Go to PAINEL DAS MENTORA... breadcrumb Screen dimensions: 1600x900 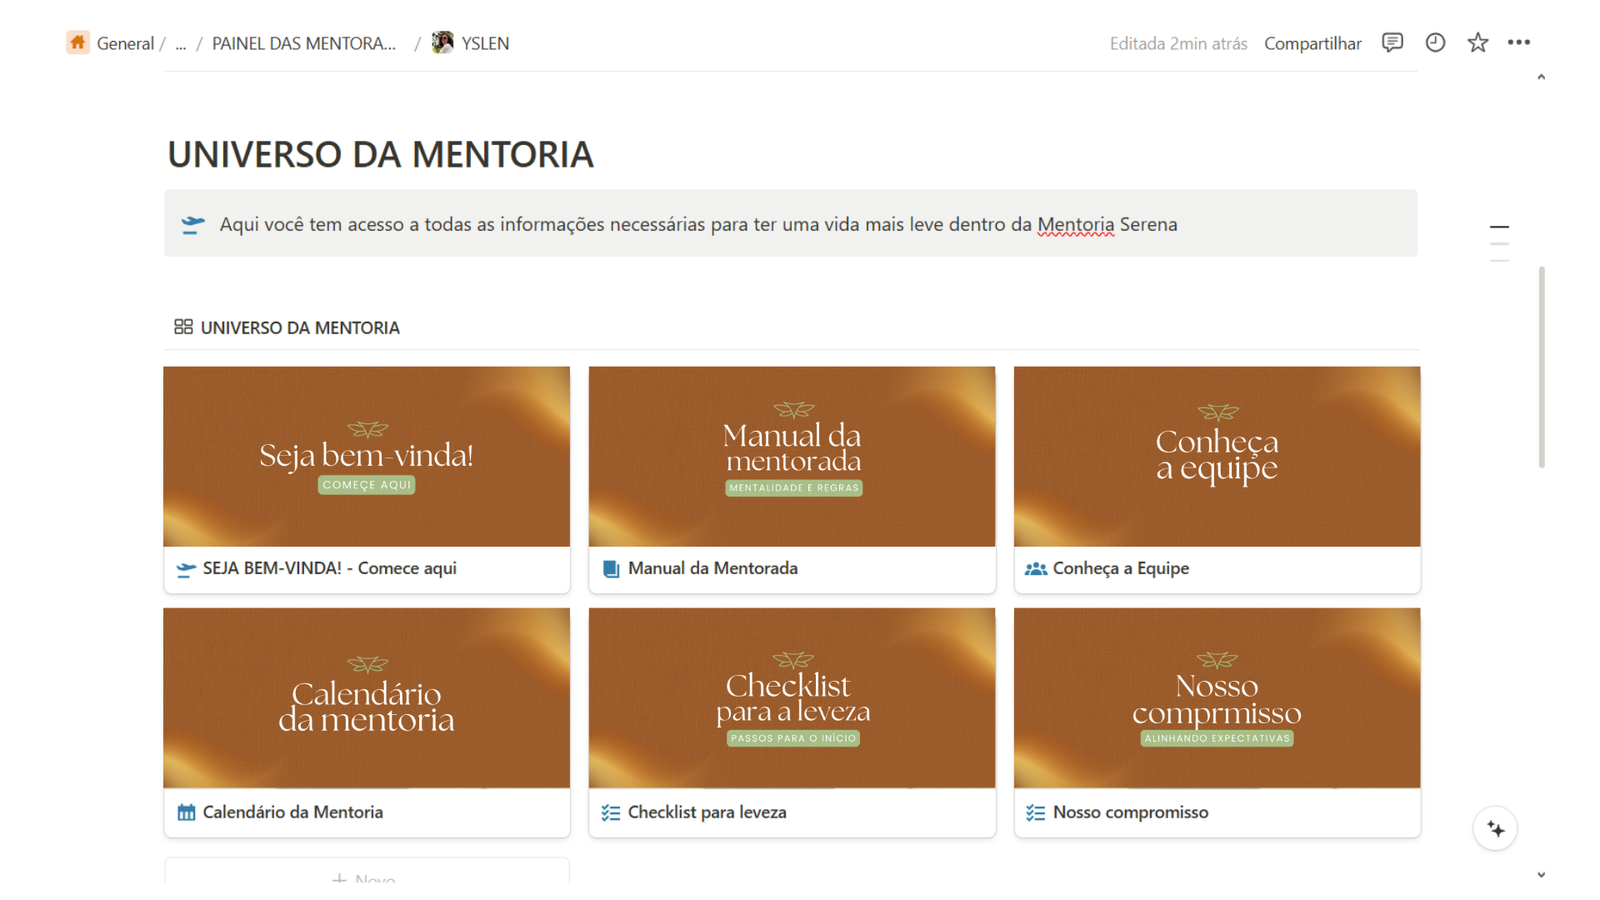304,44
